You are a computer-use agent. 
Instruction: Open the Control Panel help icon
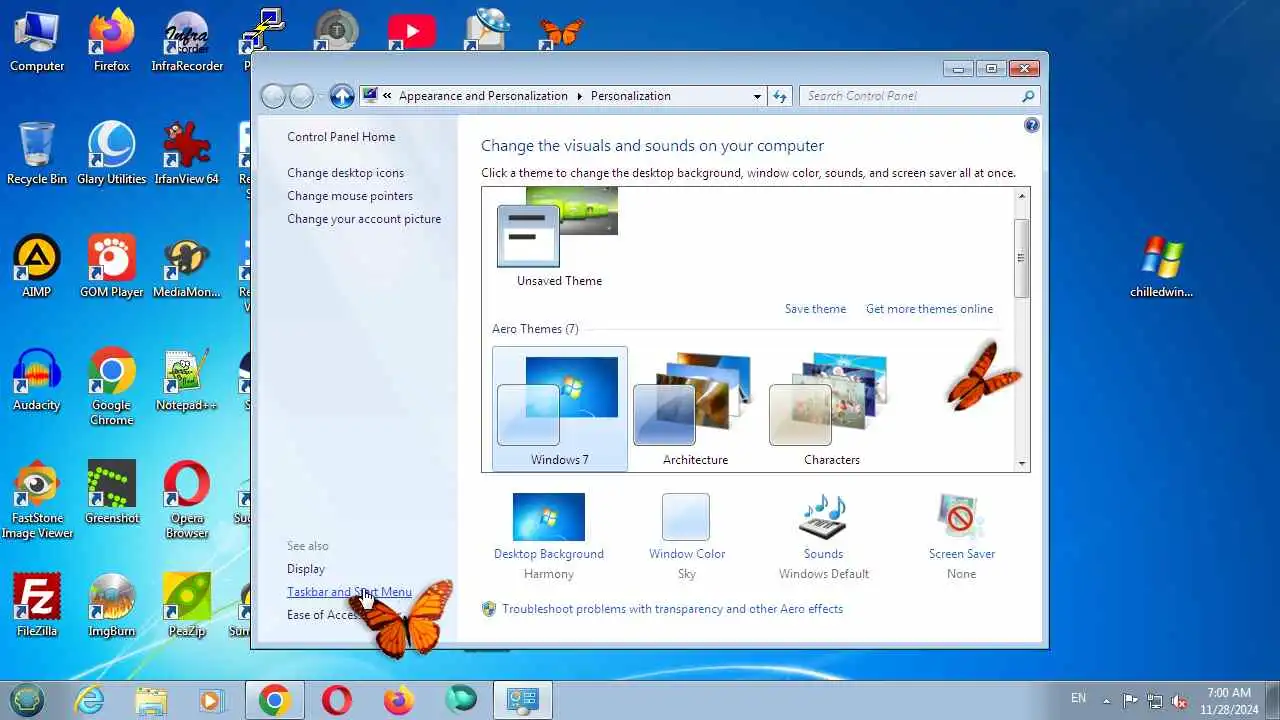(x=1032, y=125)
